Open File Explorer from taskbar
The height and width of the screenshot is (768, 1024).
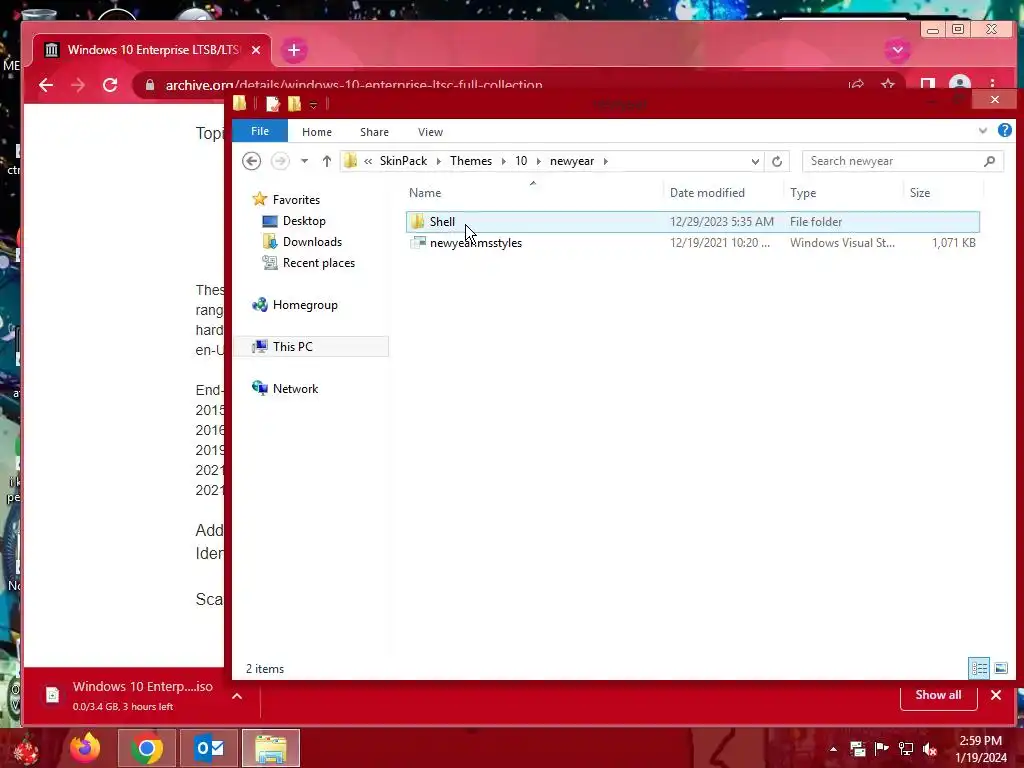pos(271,748)
